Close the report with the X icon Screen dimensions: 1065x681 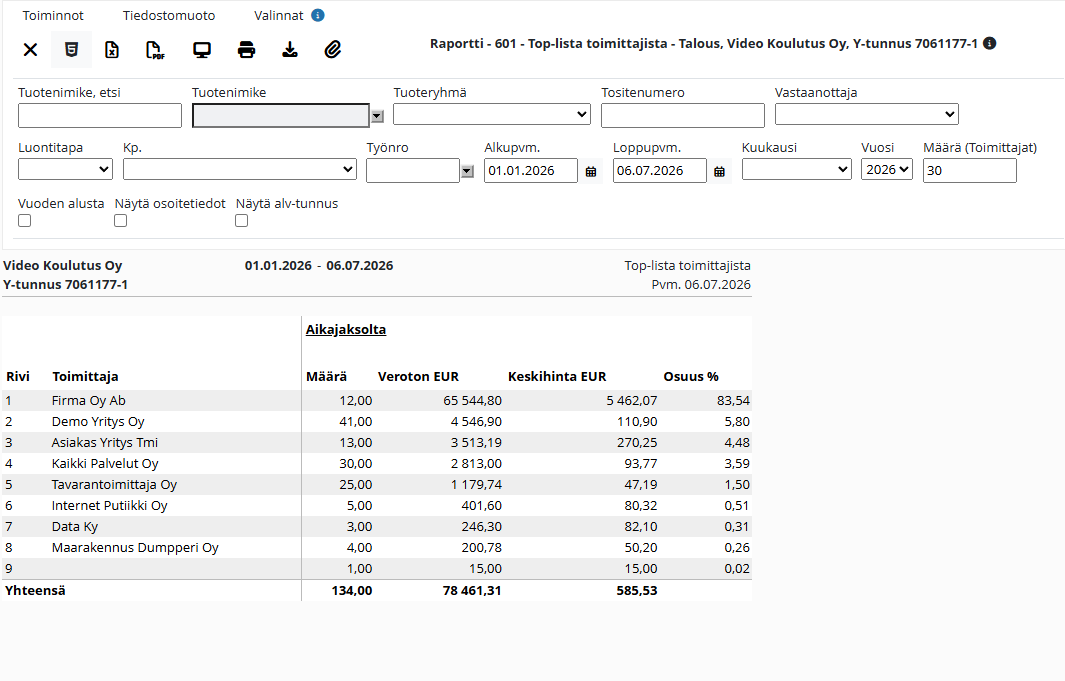click(31, 50)
